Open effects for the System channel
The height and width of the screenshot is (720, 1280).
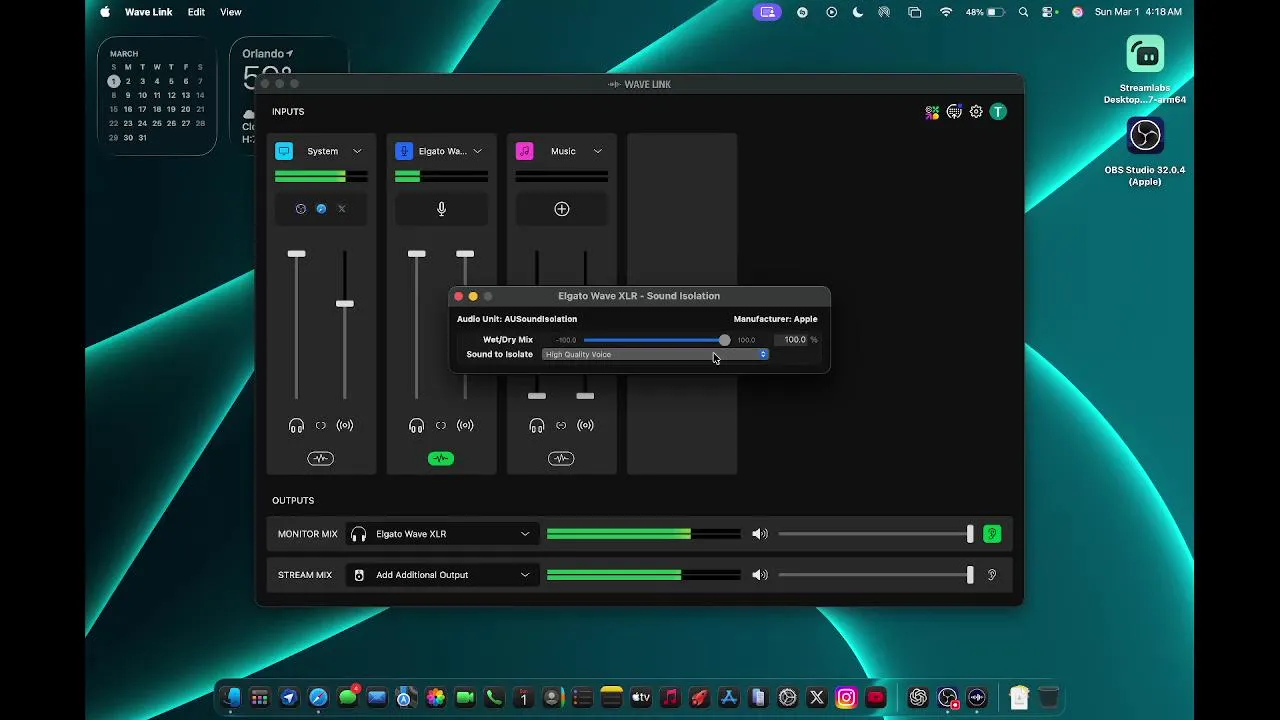(321, 459)
